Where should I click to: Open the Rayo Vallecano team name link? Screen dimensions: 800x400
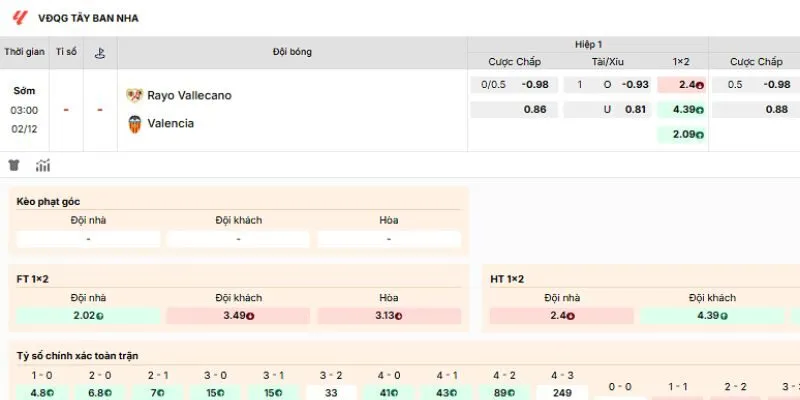(x=189, y=95)
